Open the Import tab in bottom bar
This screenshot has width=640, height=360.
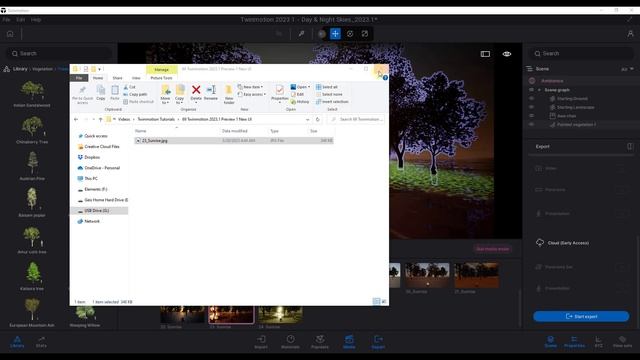(x=261, y=342)
